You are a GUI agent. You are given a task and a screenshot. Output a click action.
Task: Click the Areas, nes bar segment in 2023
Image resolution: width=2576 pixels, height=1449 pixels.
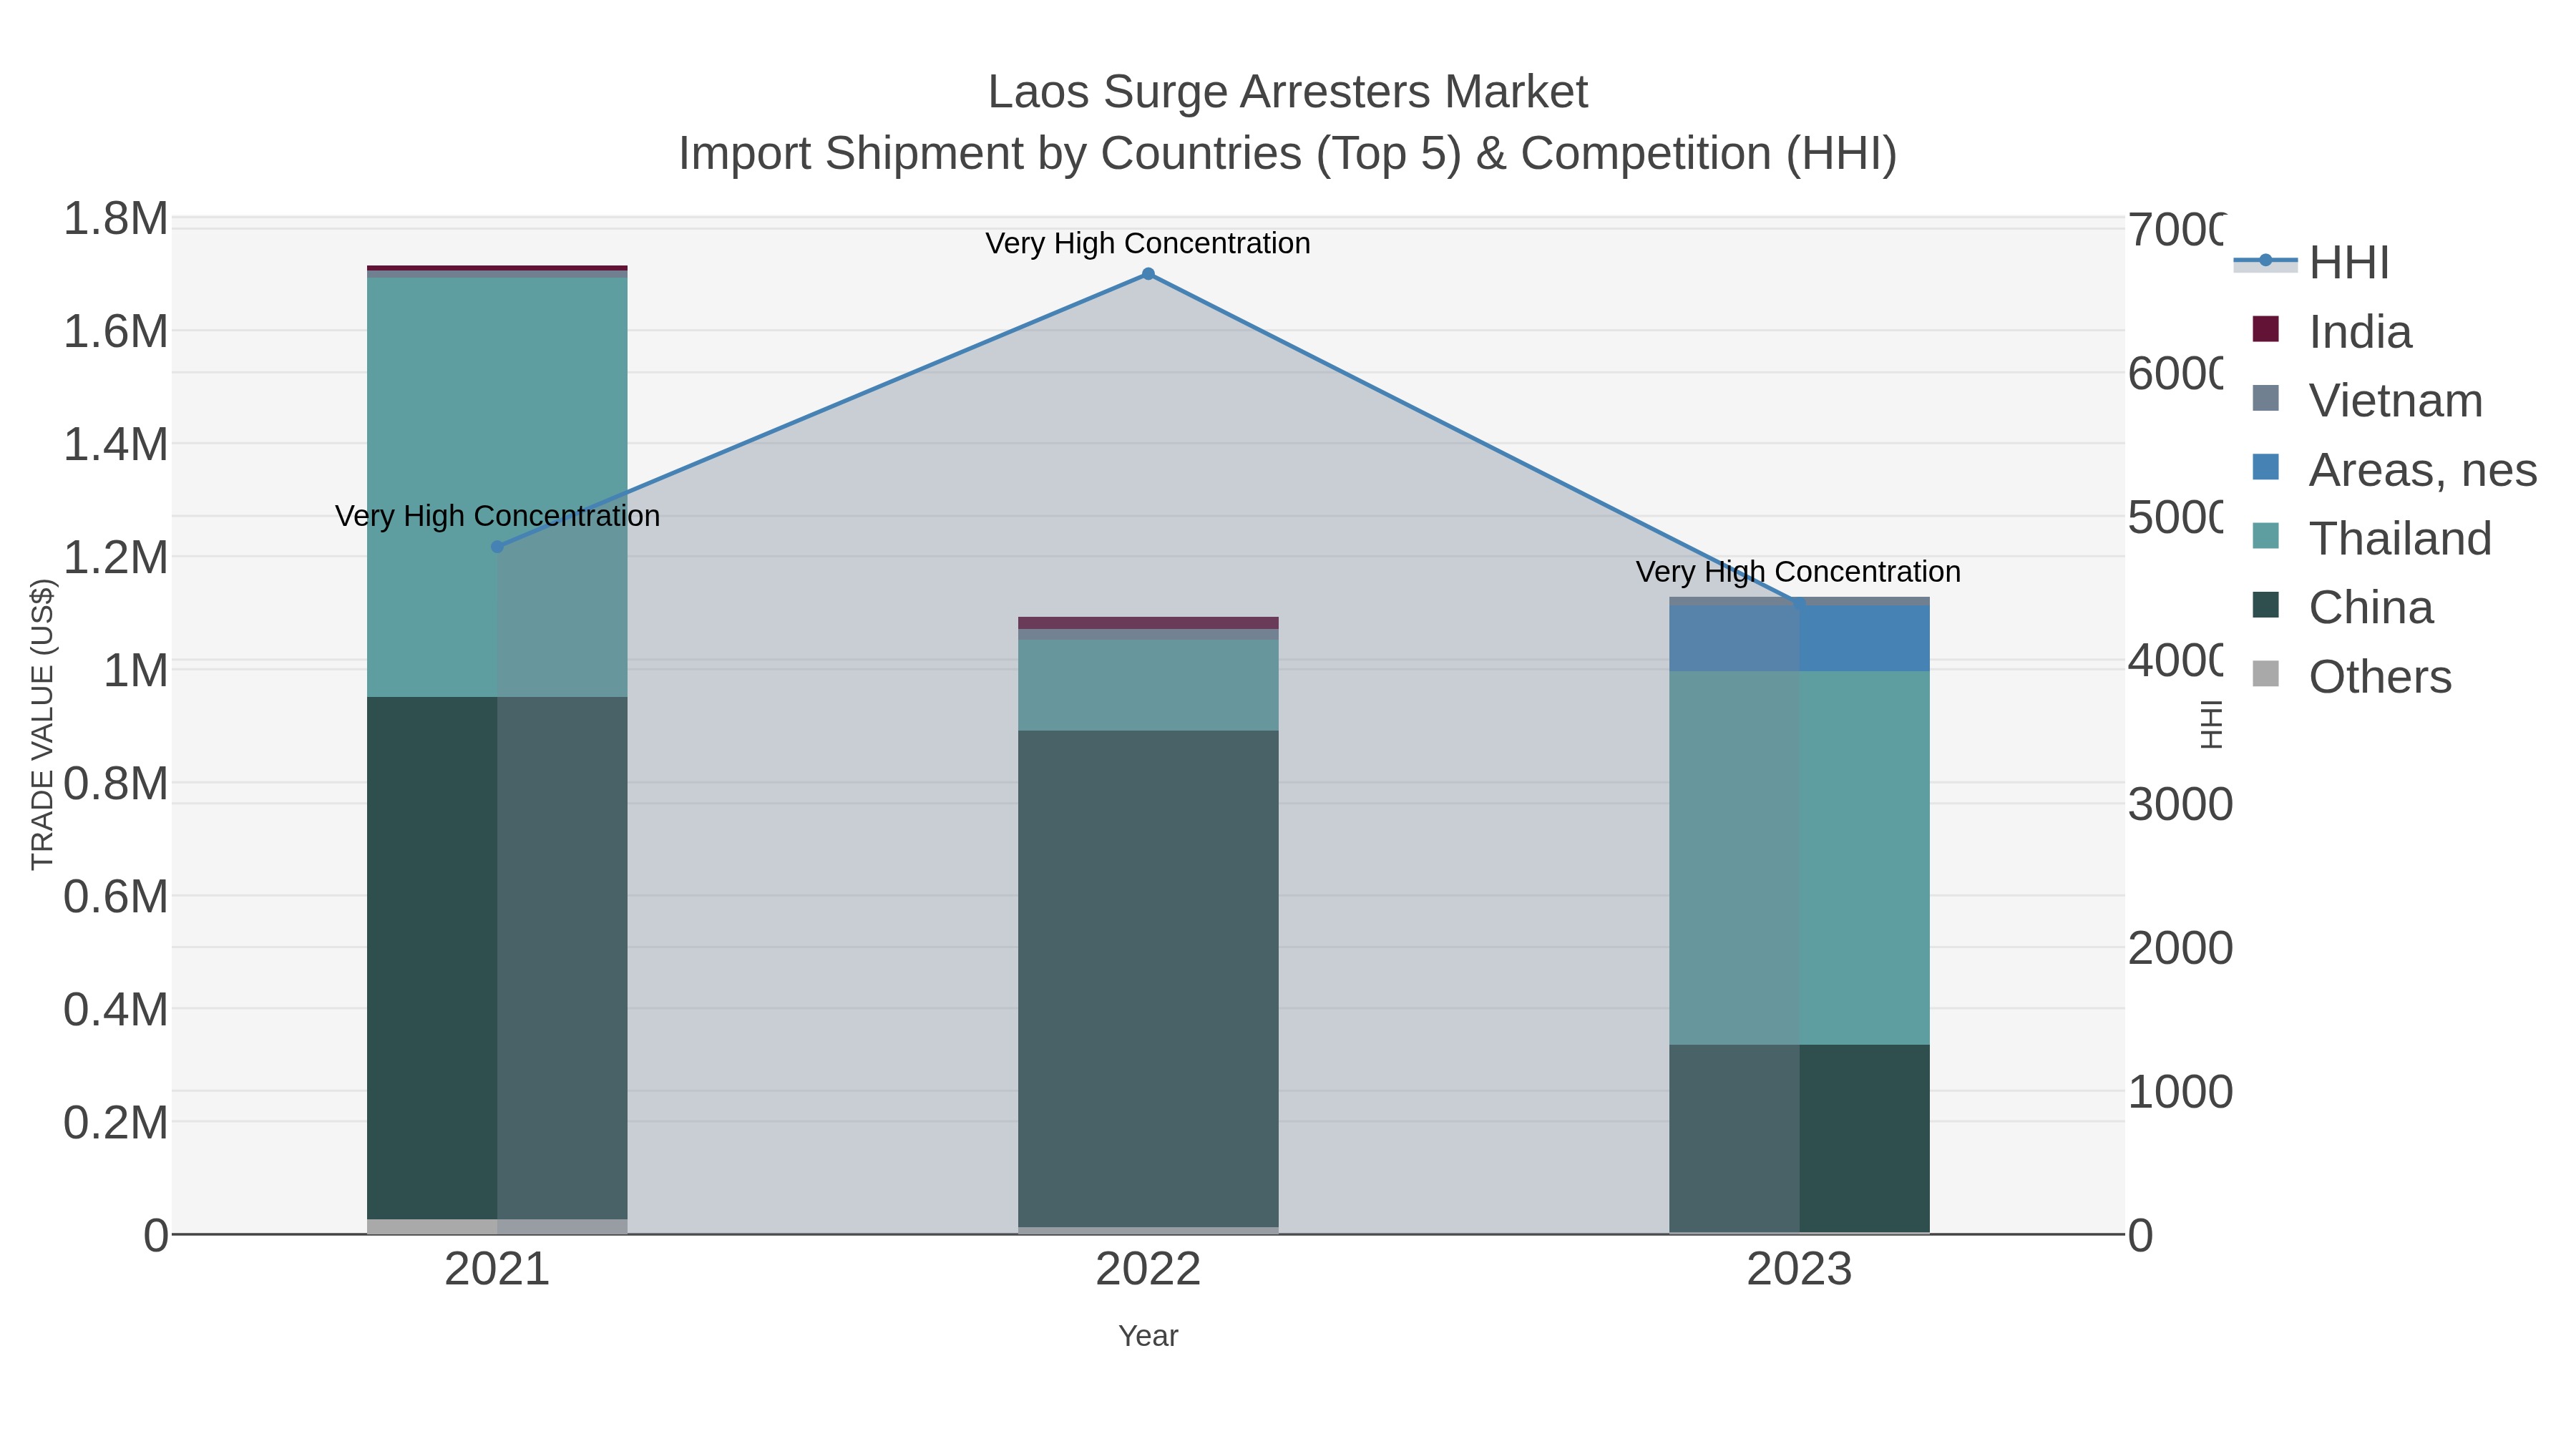point(1799,638)
